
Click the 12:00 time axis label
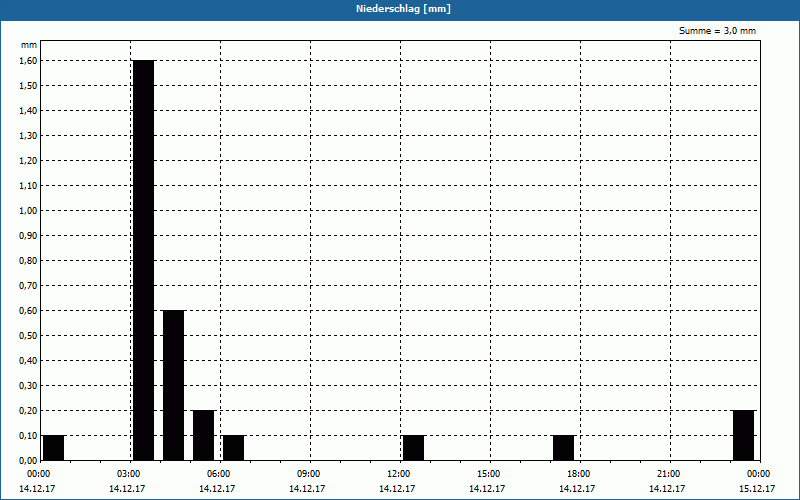[398, 474]
